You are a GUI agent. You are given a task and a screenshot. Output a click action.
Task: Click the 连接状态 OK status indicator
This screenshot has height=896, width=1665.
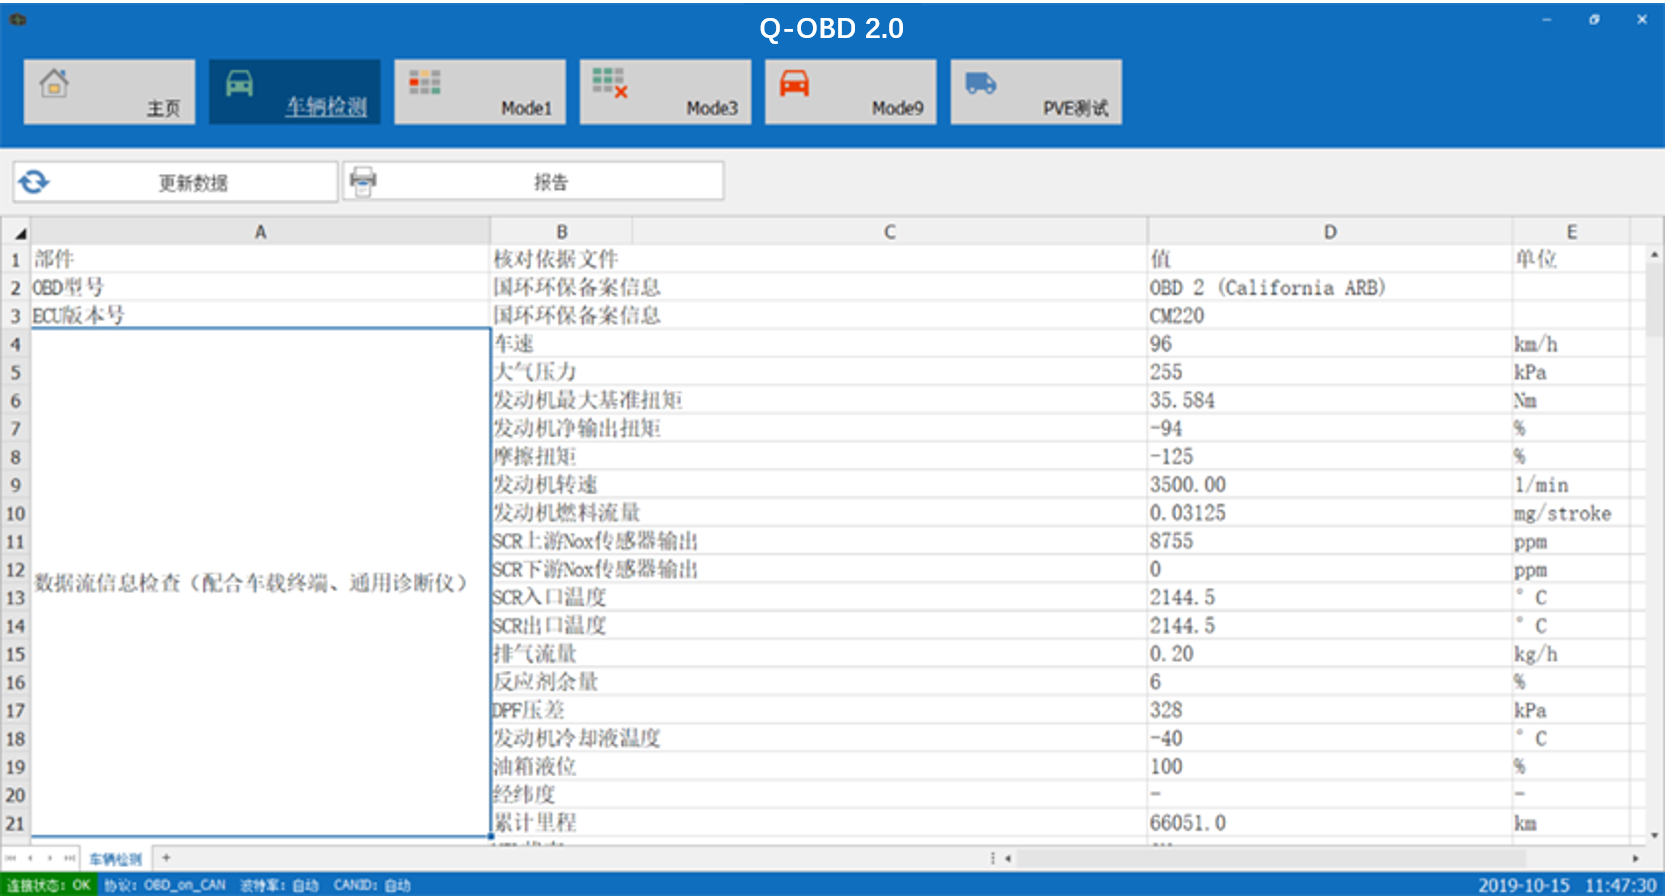click(x=48, y=885)
